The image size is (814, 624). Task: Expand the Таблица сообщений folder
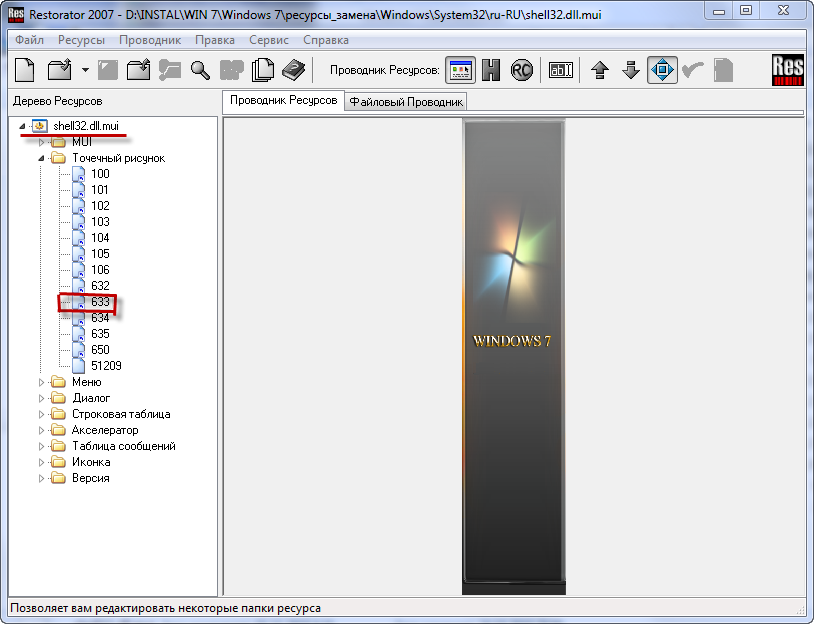[x=42, y=446]
